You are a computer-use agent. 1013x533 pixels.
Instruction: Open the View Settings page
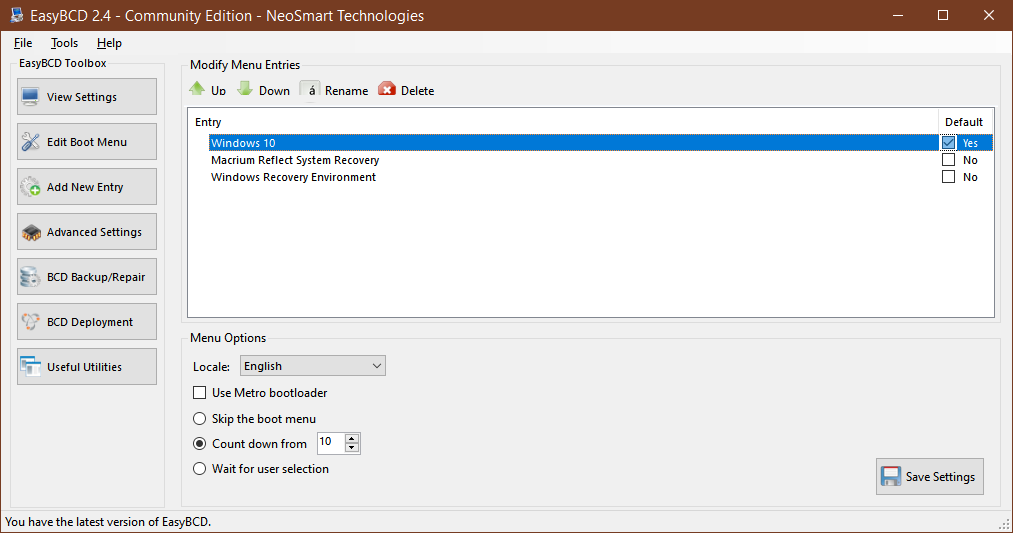point(87,96)
